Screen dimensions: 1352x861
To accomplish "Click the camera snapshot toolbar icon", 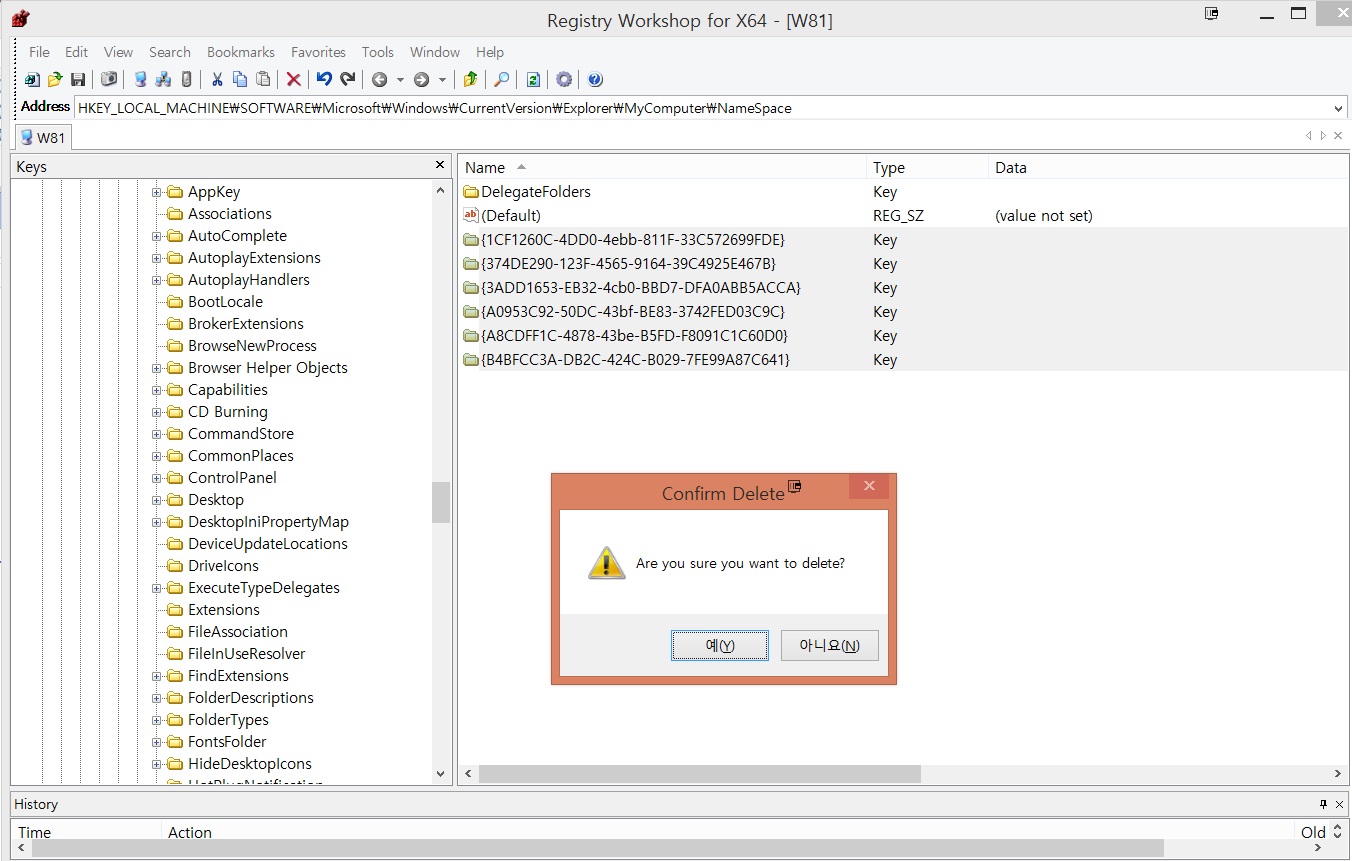I will coord(109,80).
